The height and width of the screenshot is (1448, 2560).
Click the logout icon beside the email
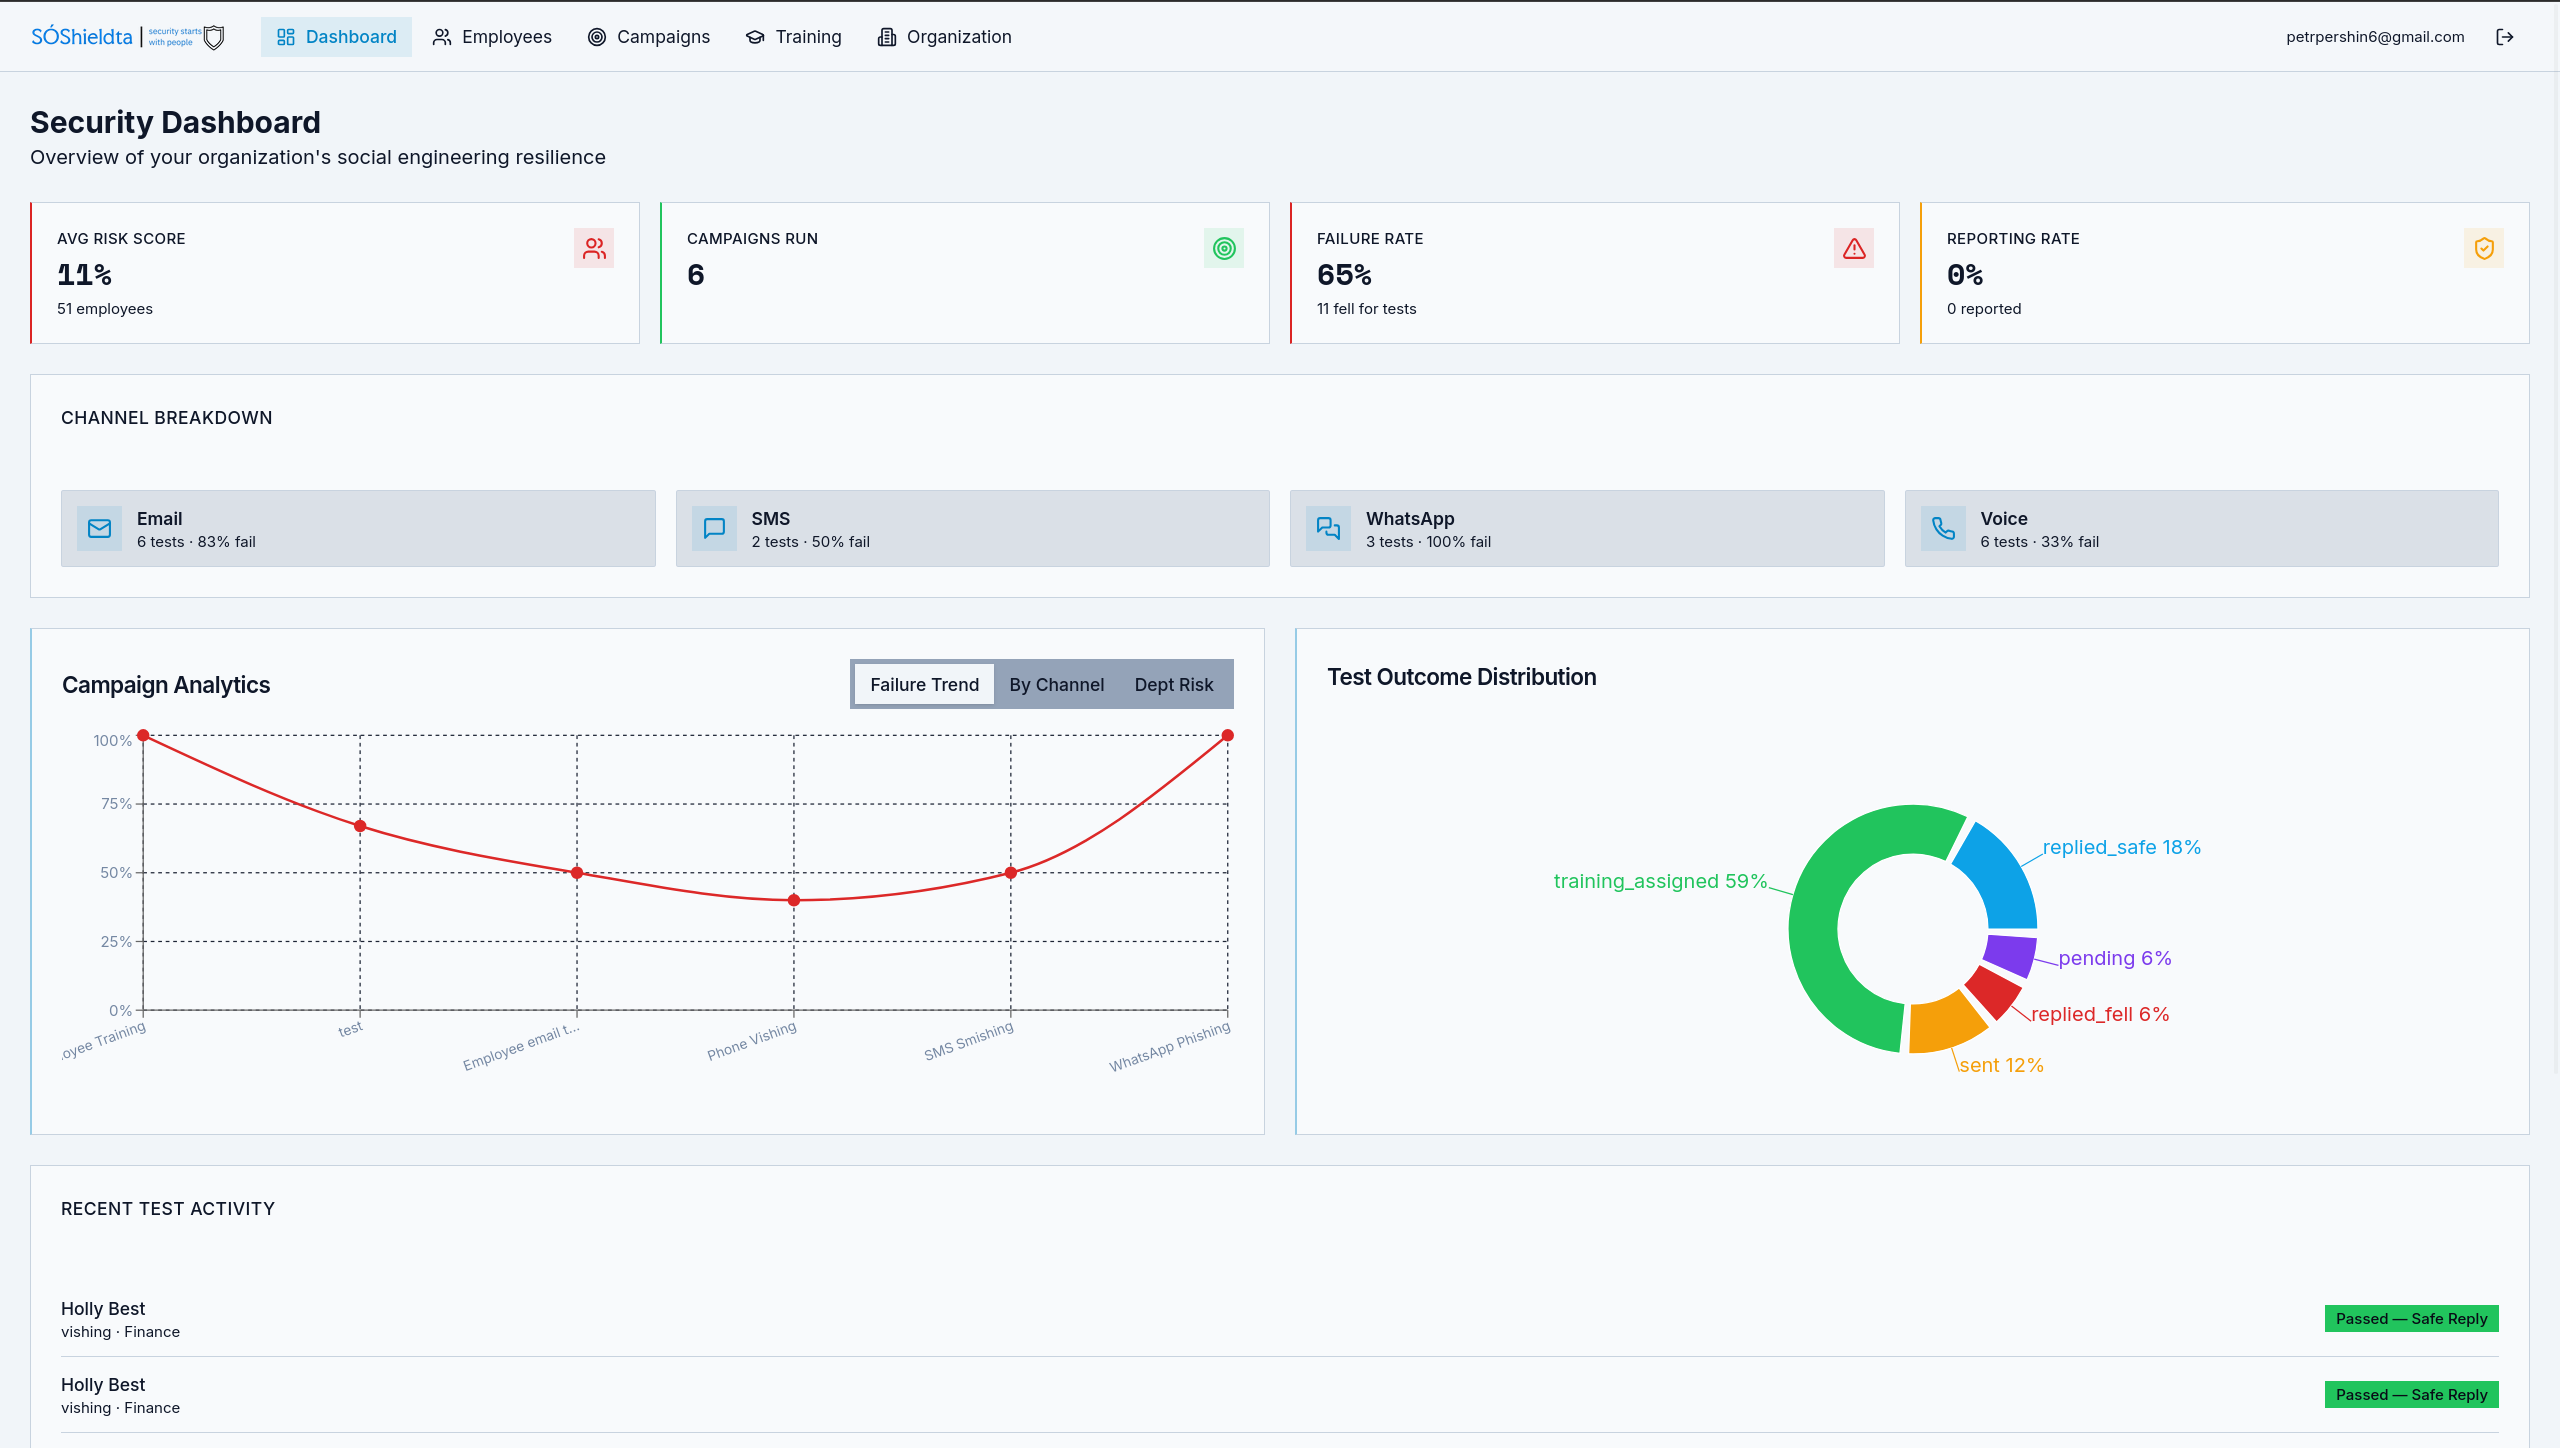pos(2504,37)
